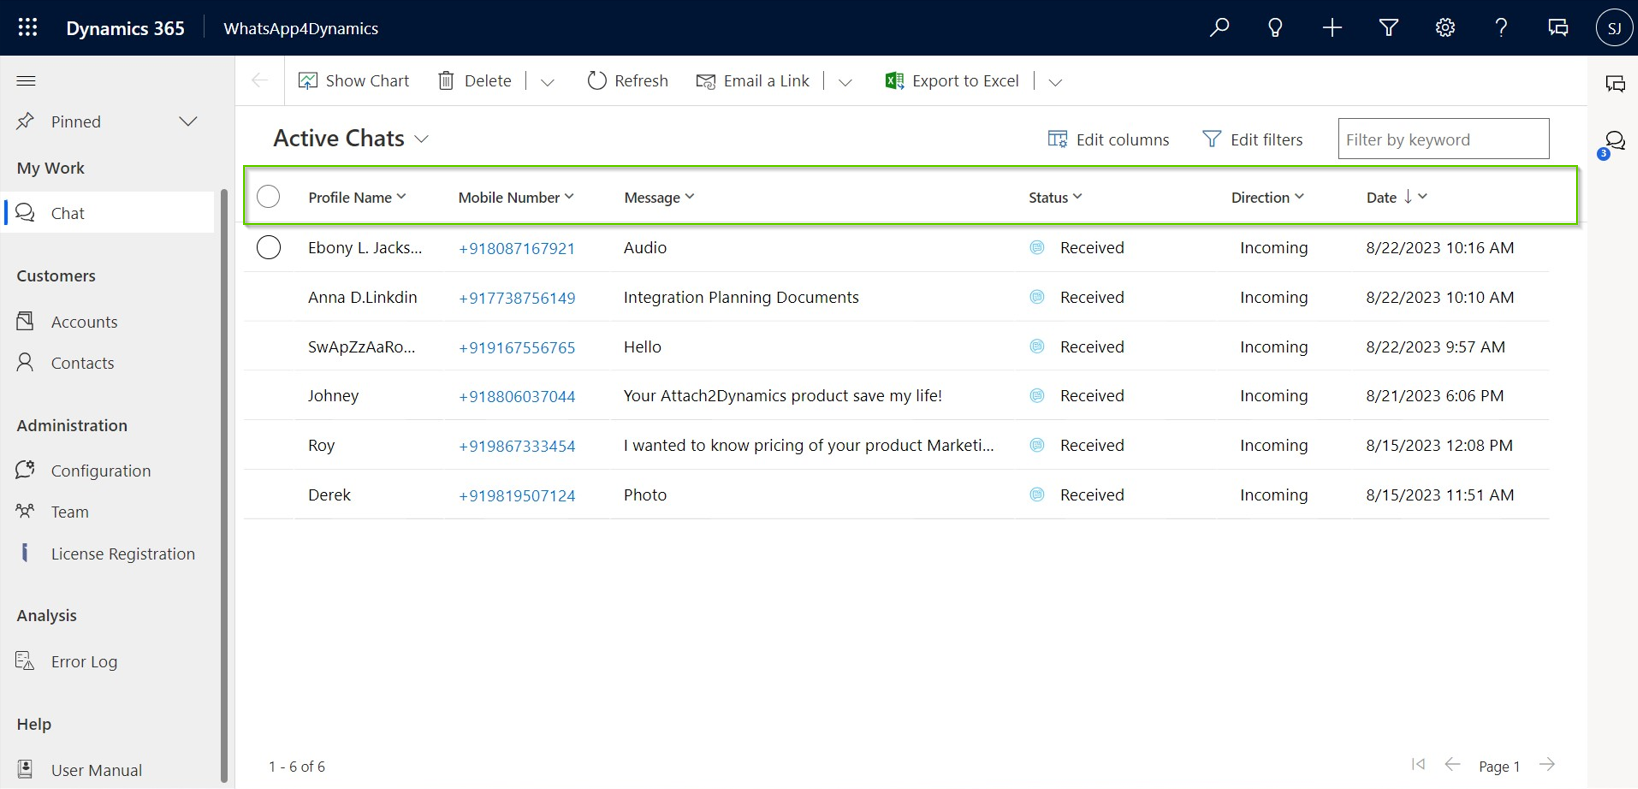Open Profile Name column header menu
The image size is (1638, 789).
(357, 197)
